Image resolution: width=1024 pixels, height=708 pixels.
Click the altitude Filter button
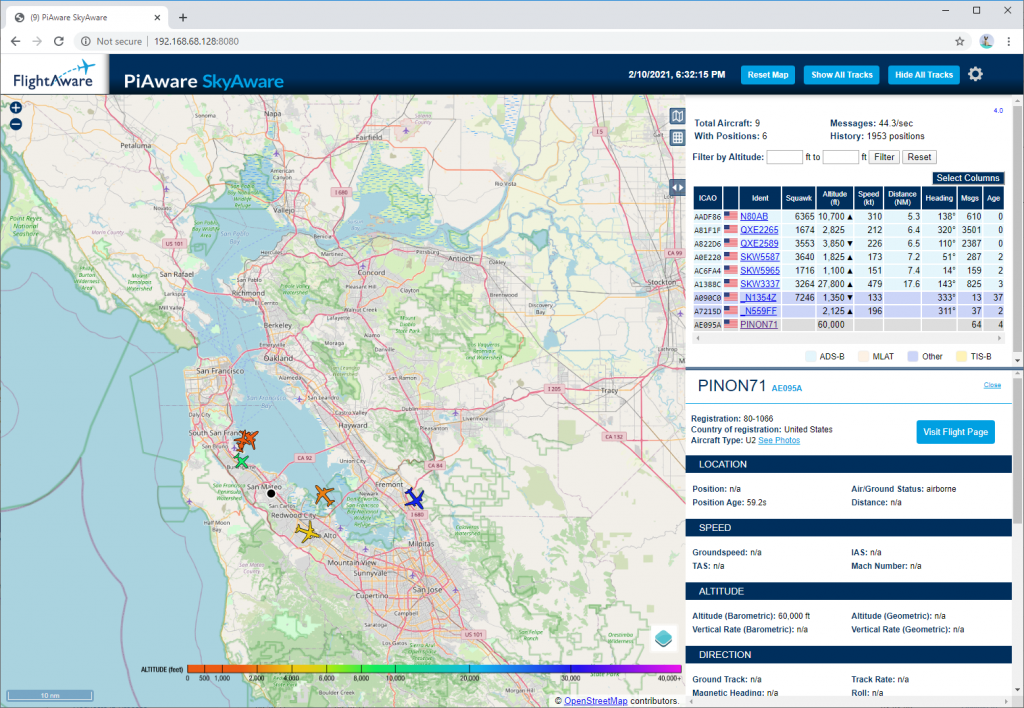coord(884,157)
